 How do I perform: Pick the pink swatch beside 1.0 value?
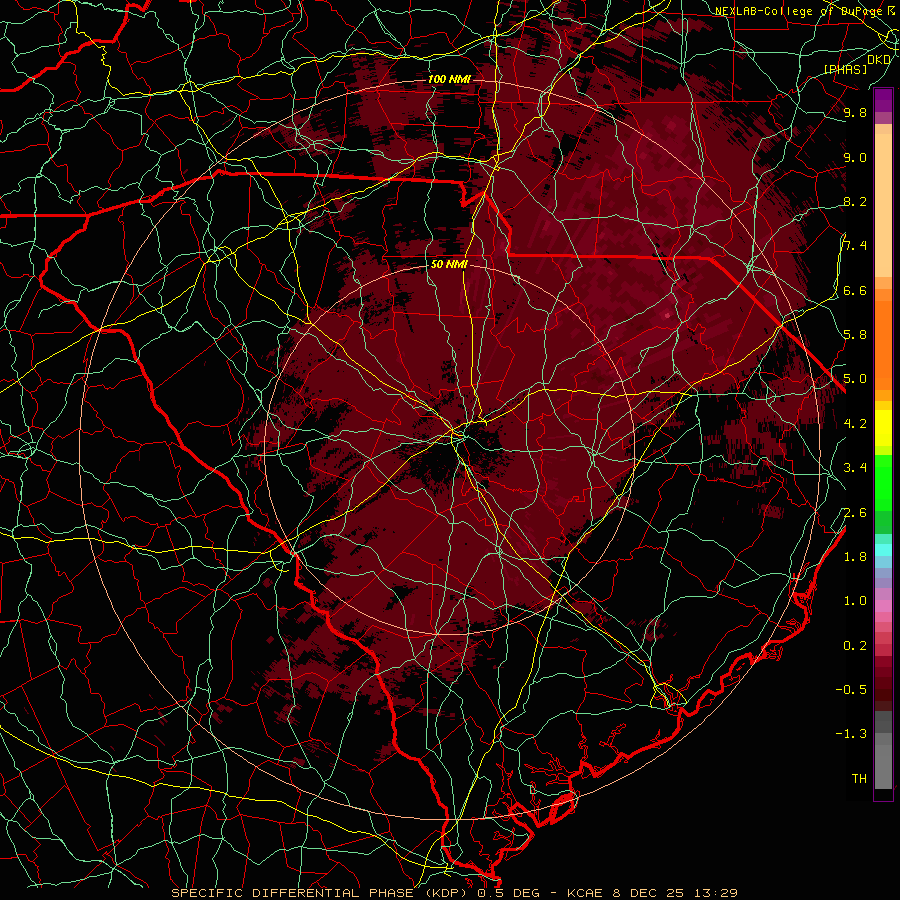[883, 606]
